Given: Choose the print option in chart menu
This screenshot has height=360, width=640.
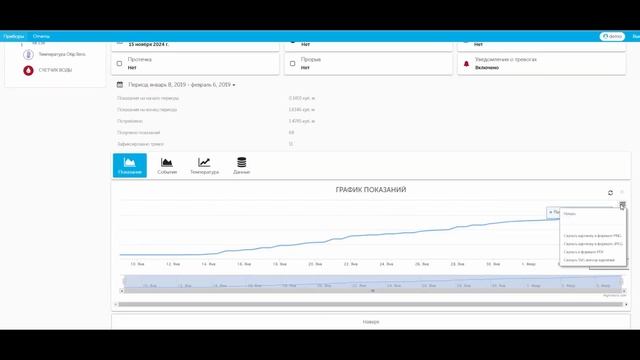Looking at the screenshot, I should coord(569,213).
